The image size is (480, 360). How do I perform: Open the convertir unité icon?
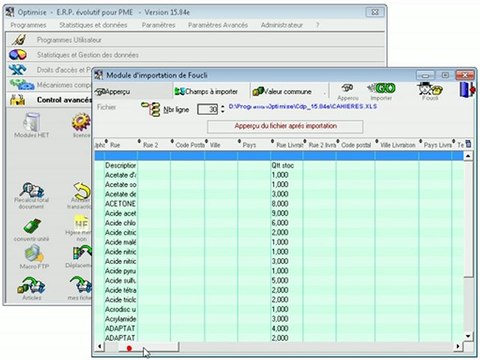click(x=31, y=230)
